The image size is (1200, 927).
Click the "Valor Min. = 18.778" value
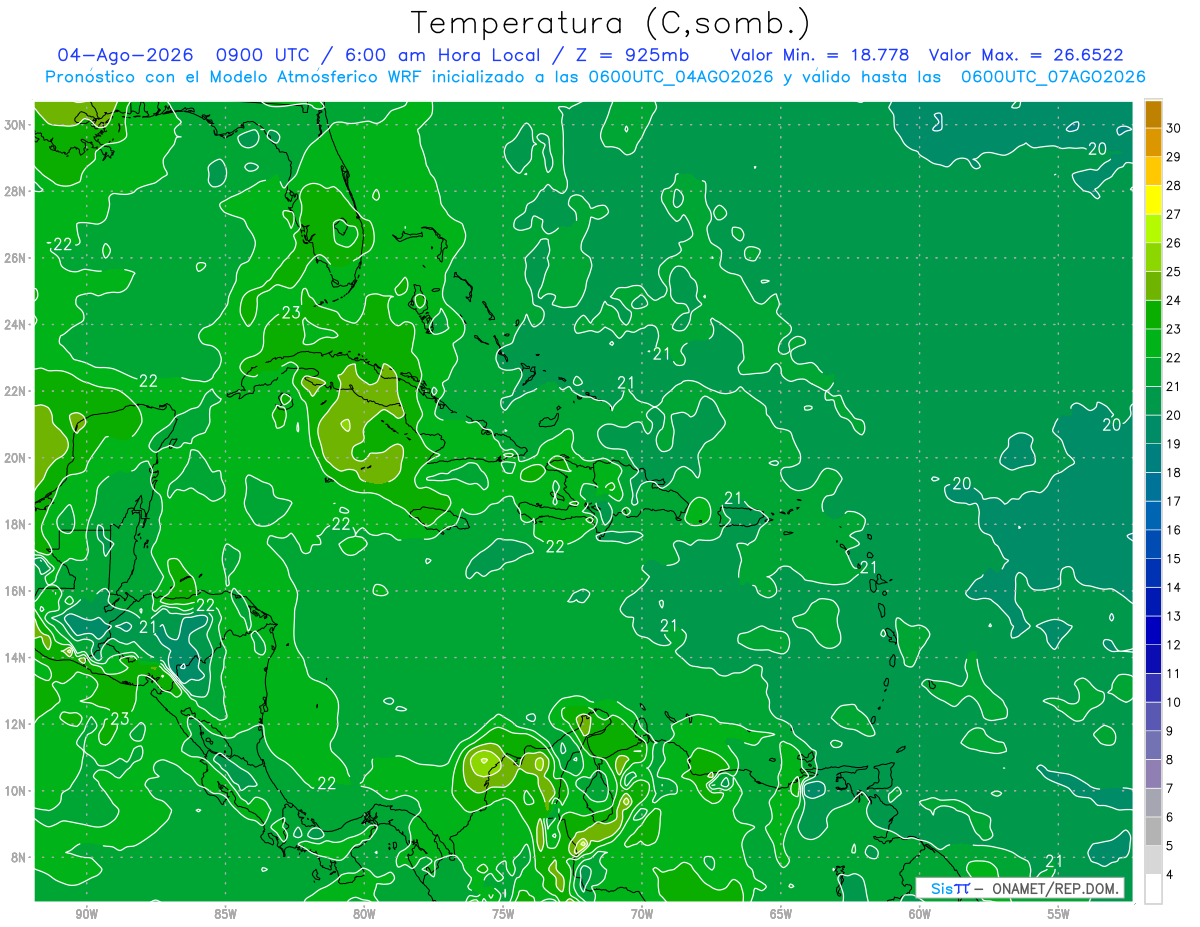click(821, 55)
